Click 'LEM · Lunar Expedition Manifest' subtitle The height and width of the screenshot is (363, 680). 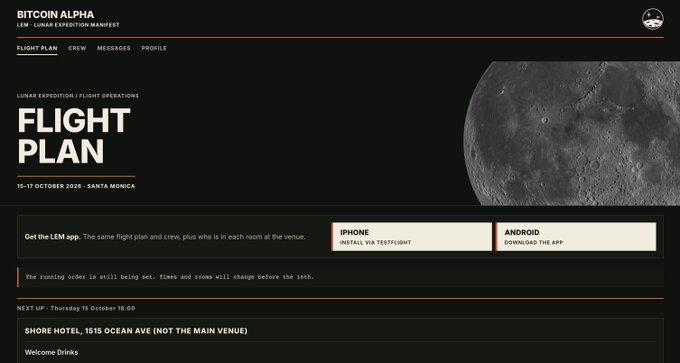click(68, 25)
